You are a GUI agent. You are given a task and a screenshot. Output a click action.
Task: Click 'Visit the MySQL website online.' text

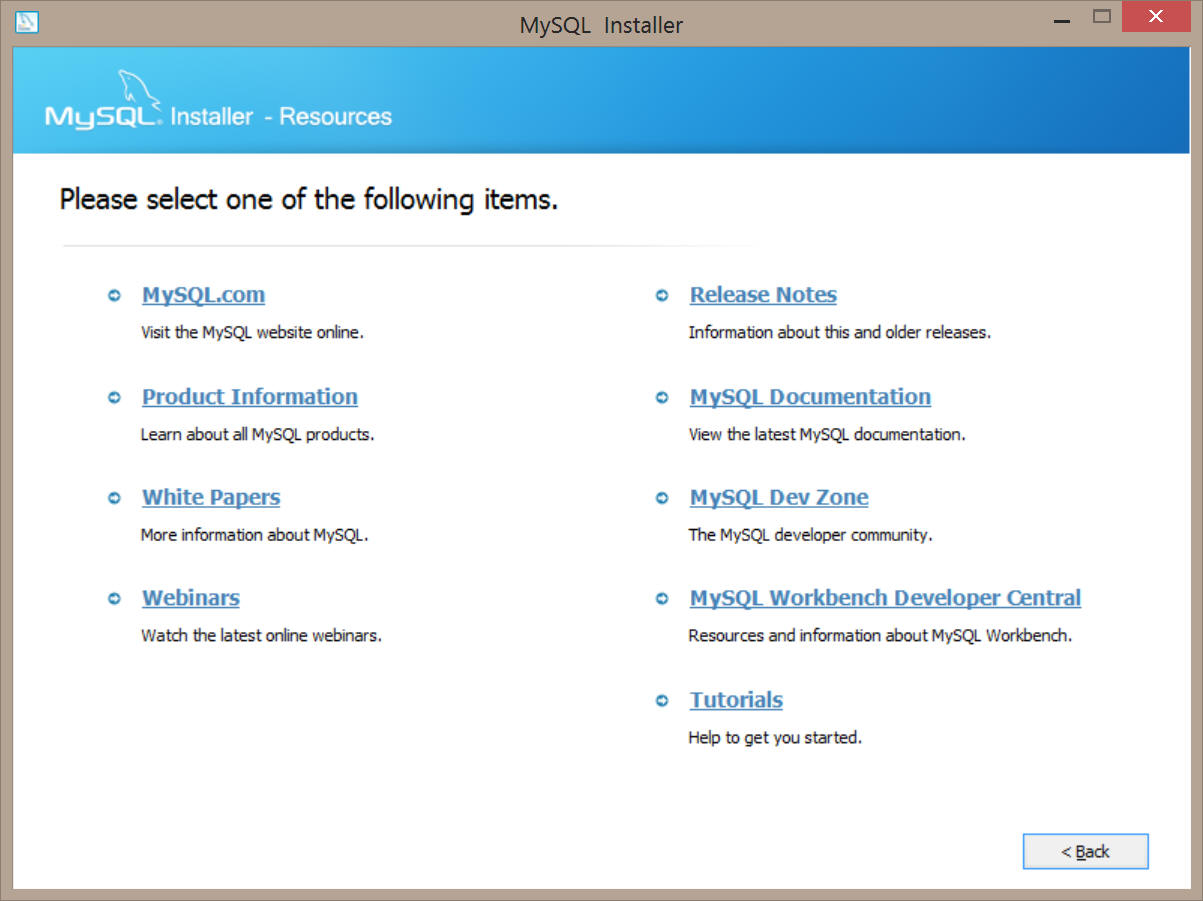coord(252,333)
